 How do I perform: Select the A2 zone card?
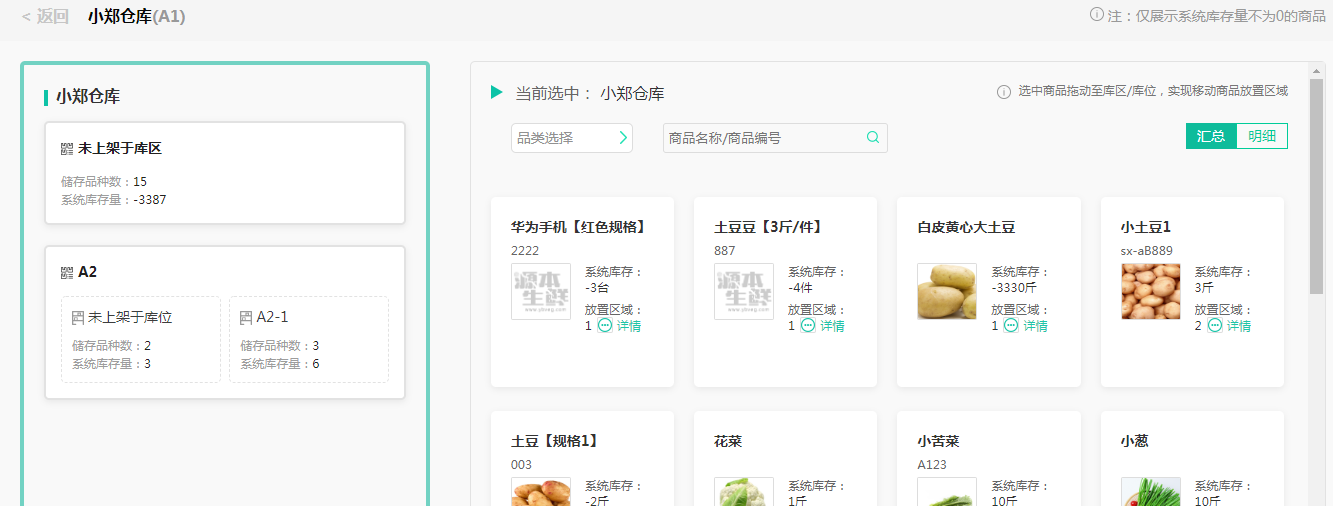click(x=225, y=323)
